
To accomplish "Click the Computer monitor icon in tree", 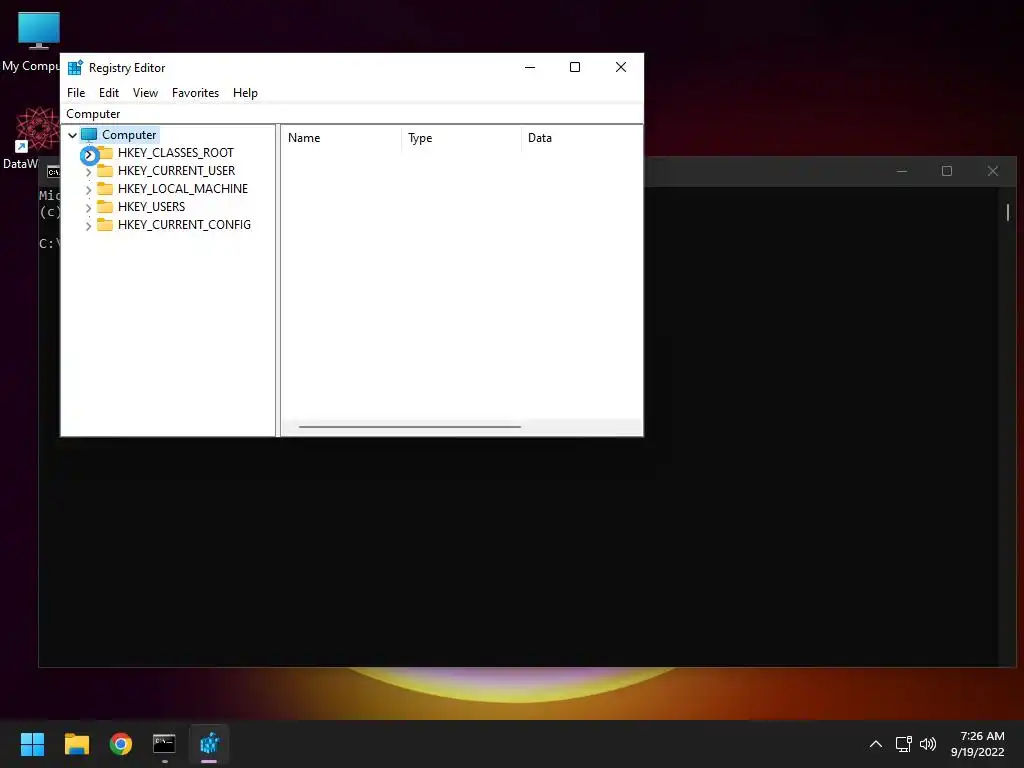I will tap(89, 135).
